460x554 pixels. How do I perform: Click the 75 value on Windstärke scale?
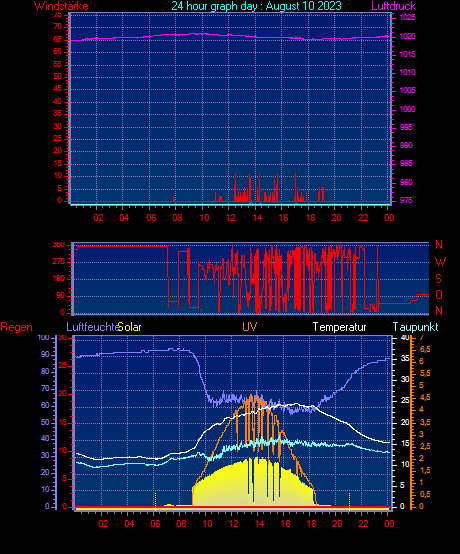click(x=58, y=14)
